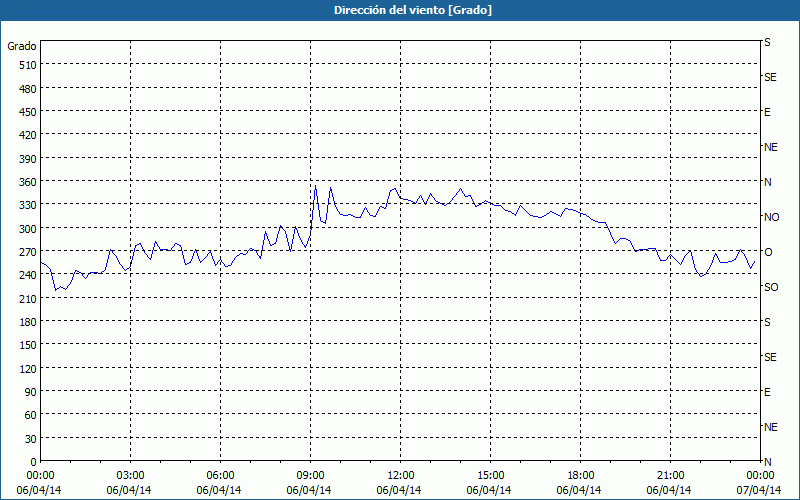Click the 00:00 label above 07/04/14
Screen dimensions: 800x500
(760, 476)
